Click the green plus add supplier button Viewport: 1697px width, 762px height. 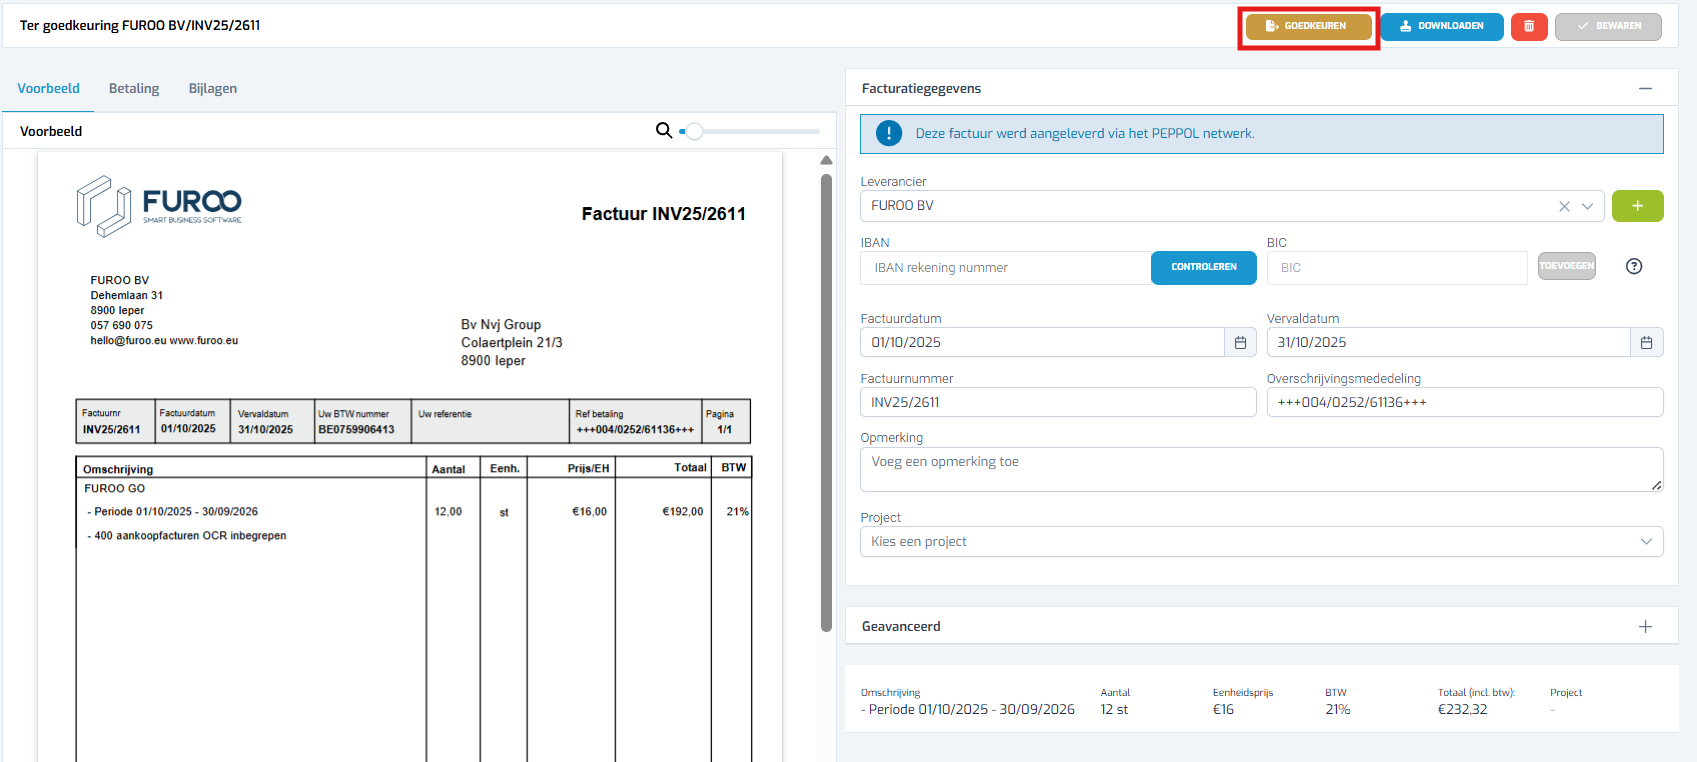(1637, 206)
